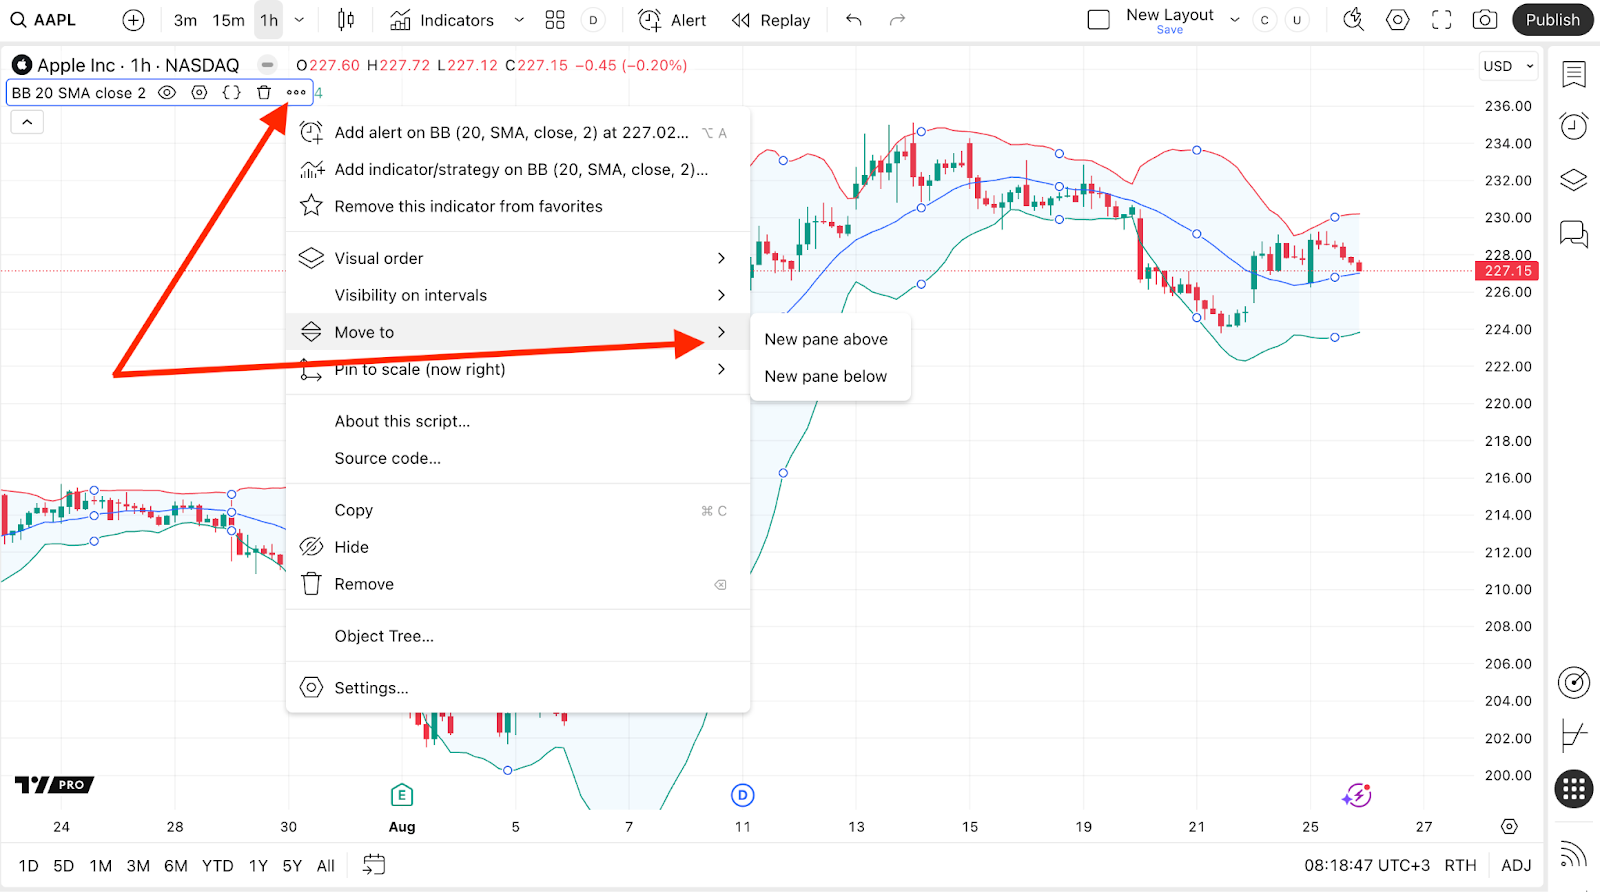Open the chat bubbles icon in sidebar
The width and height of the screenshot is (1600, 892).
[x=1574, y=234]
